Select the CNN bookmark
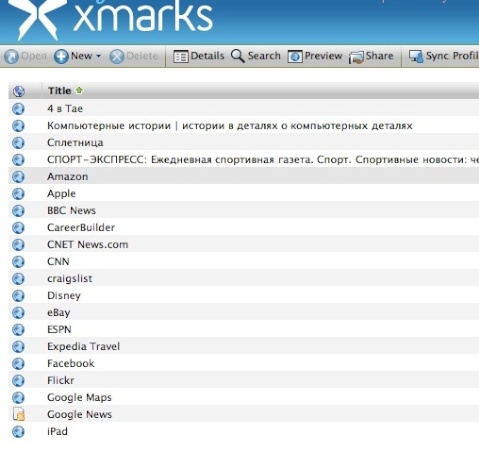The image size is (479, 469). (x=244, y=262)
